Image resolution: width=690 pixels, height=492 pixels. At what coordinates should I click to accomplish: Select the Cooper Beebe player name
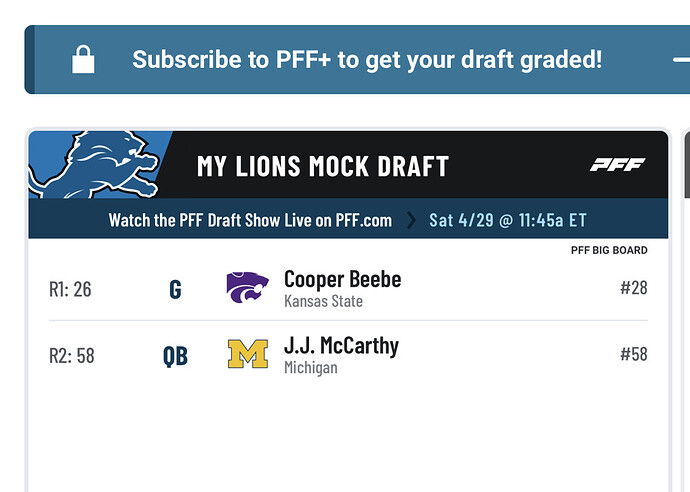point(342,280)
